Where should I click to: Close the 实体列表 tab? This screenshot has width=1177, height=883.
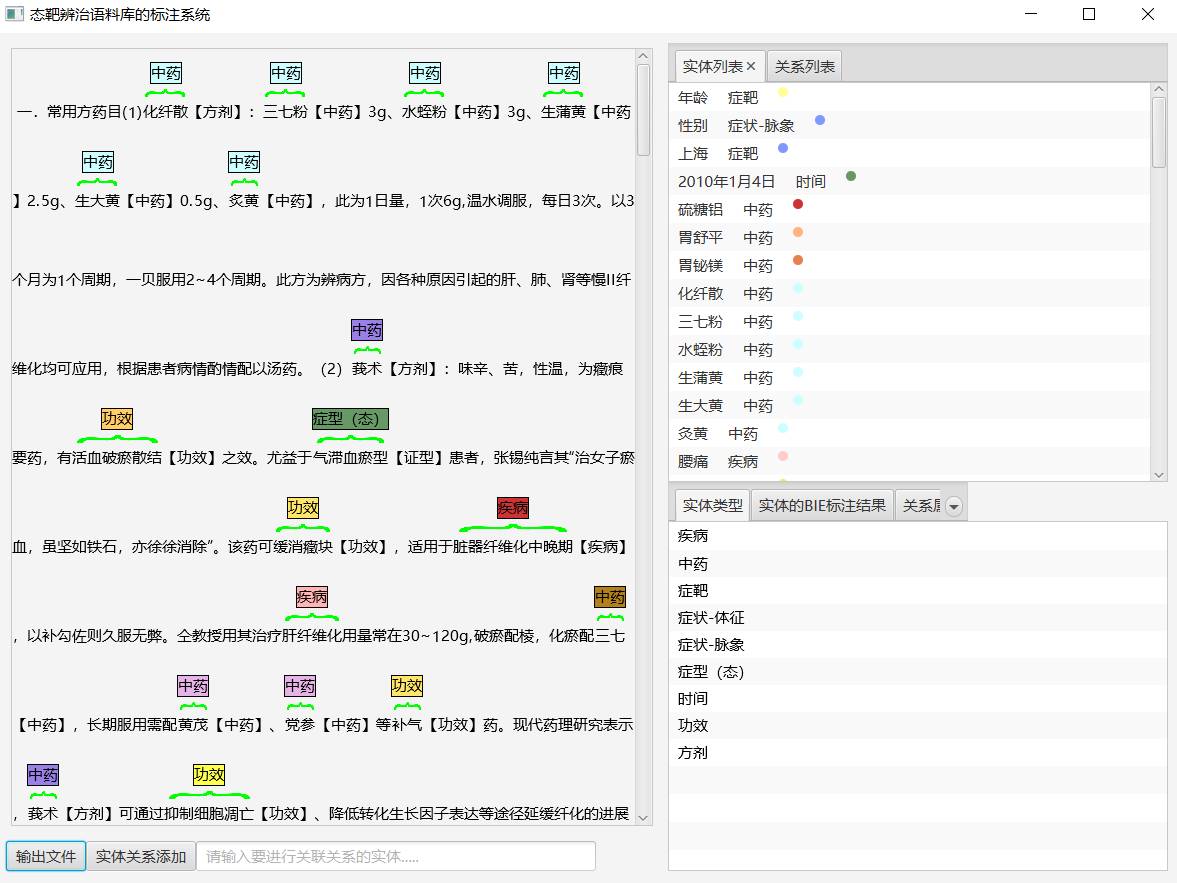coord(751,67)
